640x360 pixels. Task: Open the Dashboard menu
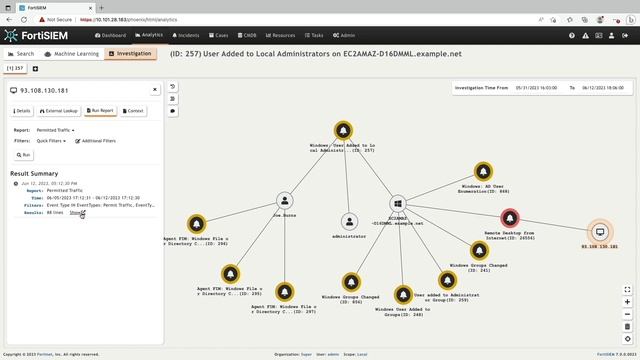tap(111, 36)
